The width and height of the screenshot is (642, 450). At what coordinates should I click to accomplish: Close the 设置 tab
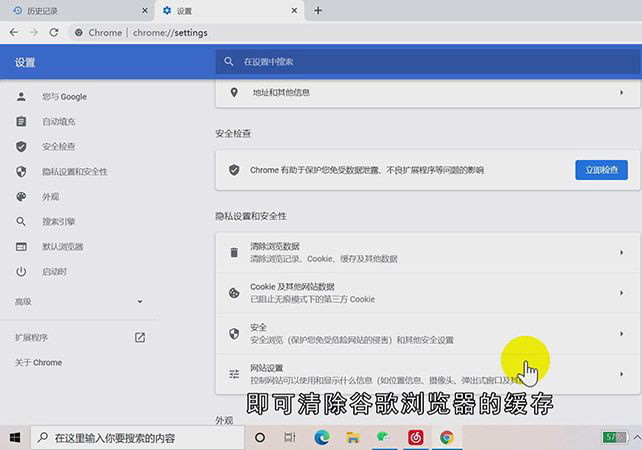[x=294, y=11]
